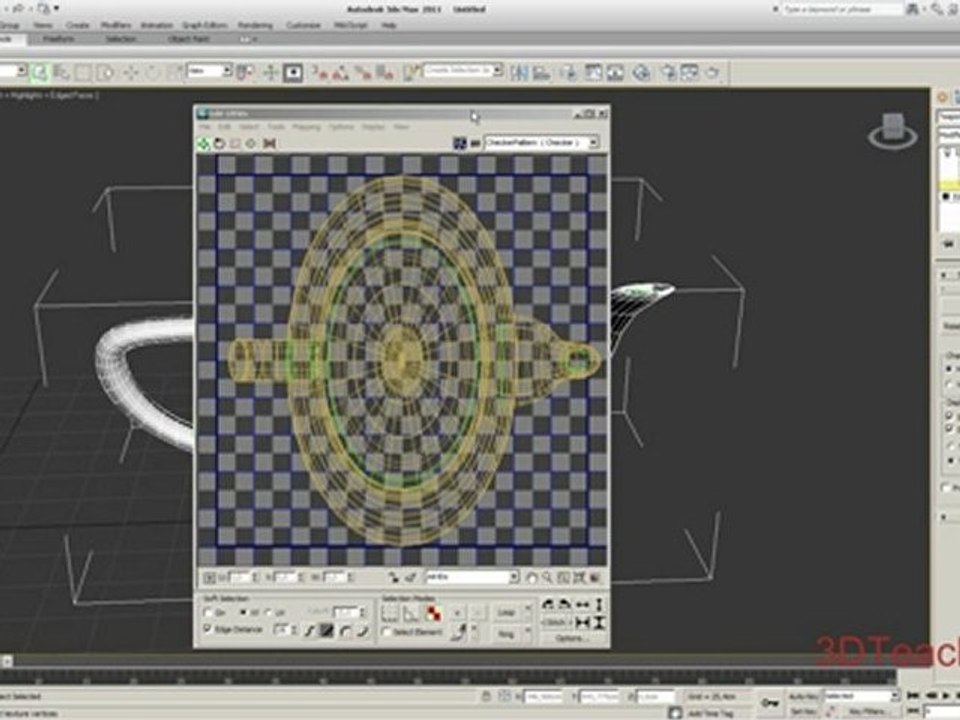Open the Named Selection Sets dropdown
This screenshot has height=720, width=960.
click(x=463, y=71)
